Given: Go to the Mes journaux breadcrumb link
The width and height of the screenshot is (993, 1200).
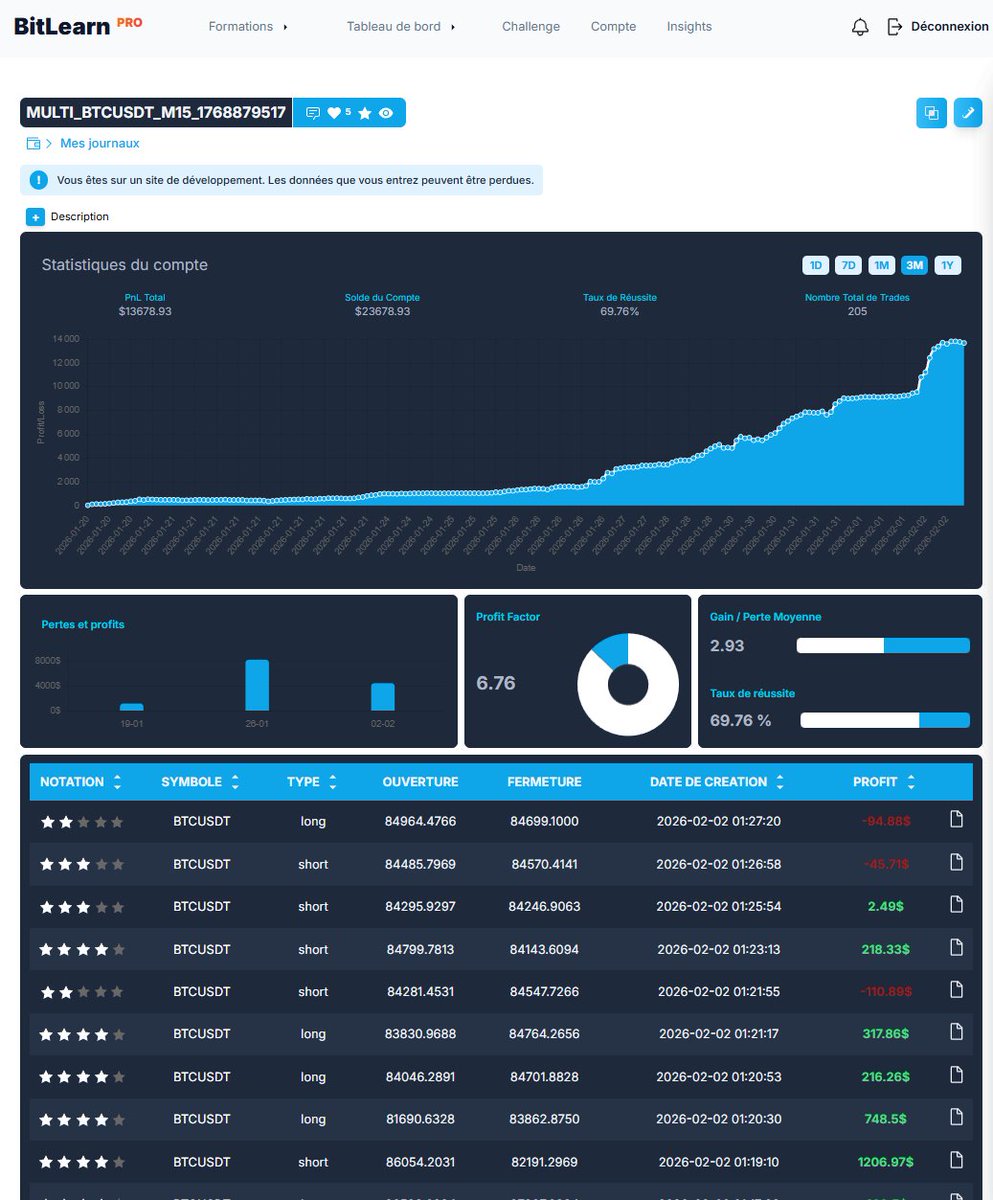Looking at the screenshot, I should (100, 143).
